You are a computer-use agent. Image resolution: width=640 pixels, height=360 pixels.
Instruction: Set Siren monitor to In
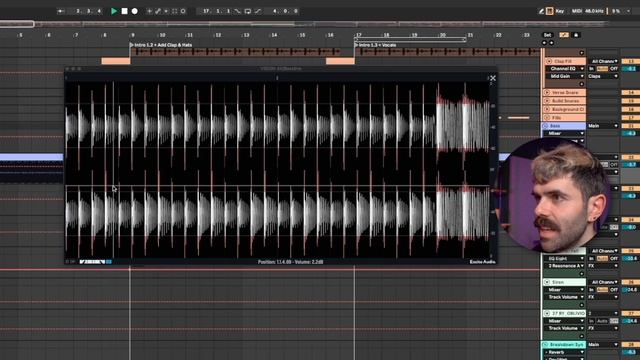(x=591, y=289)
